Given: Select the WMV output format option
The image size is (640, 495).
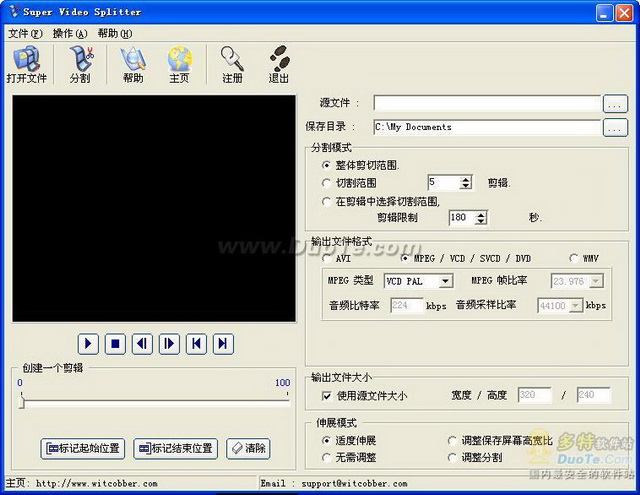Looking at the screenshot, I should tap(574, 258).
